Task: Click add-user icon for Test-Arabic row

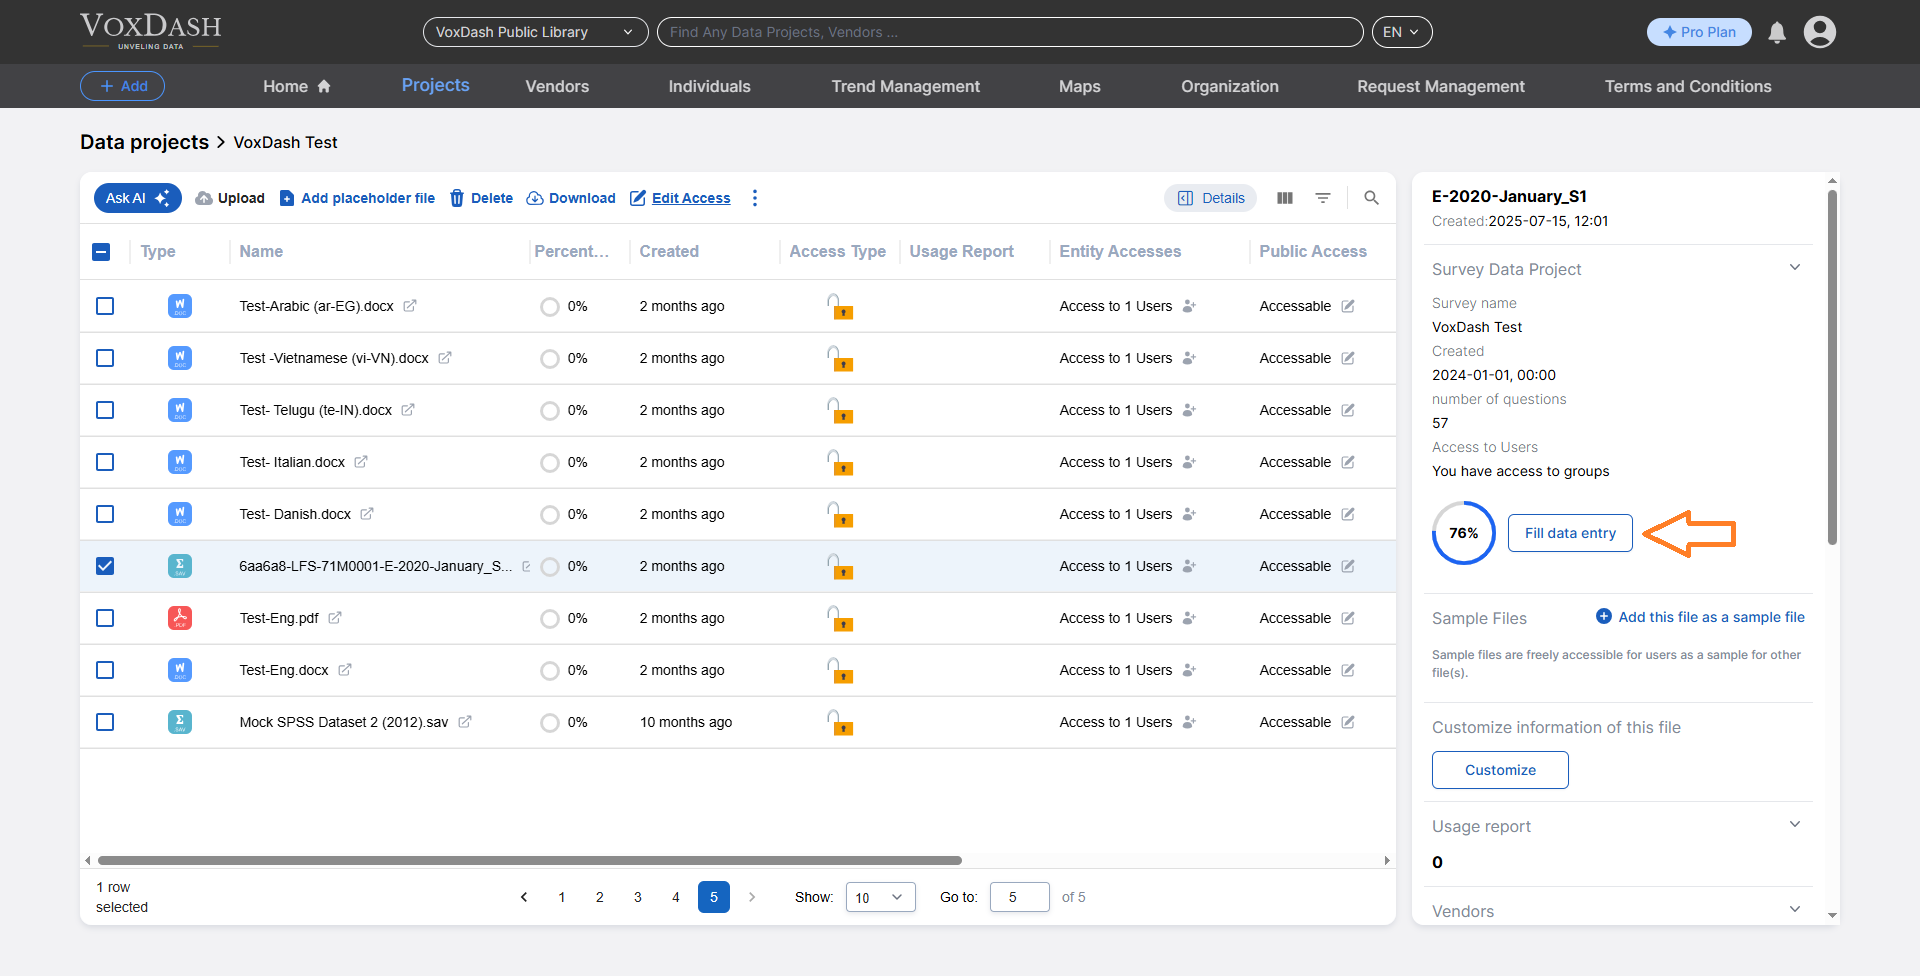Action: pos(1189,306)
